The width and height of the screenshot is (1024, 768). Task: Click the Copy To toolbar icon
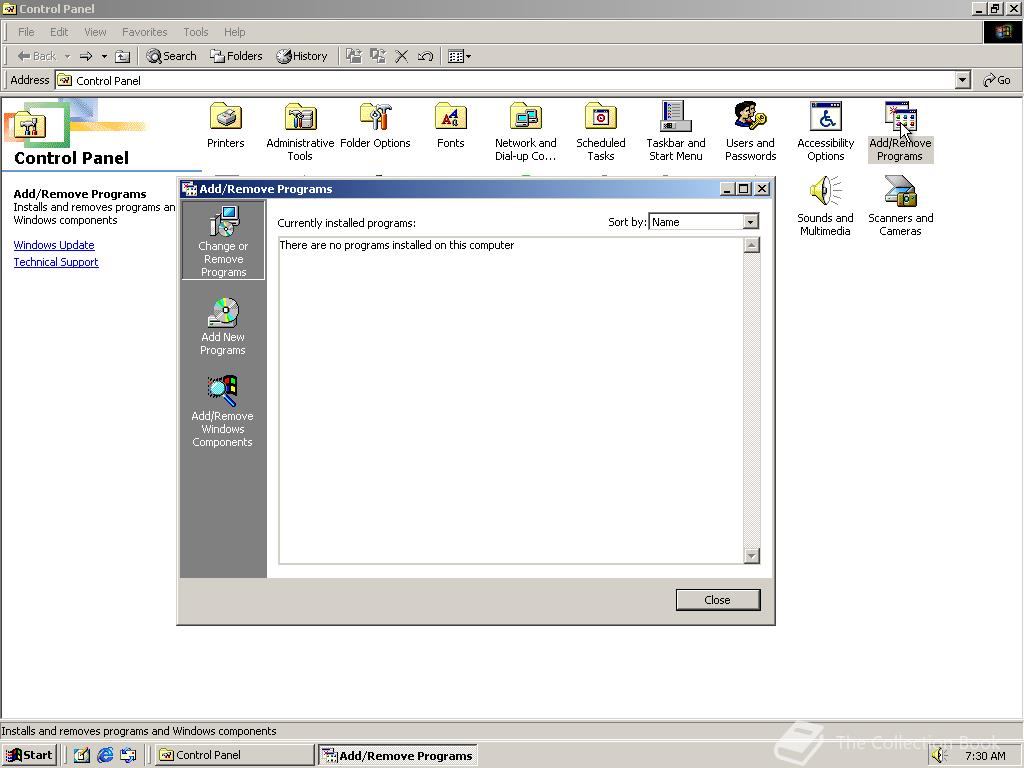tap(378, 56)
